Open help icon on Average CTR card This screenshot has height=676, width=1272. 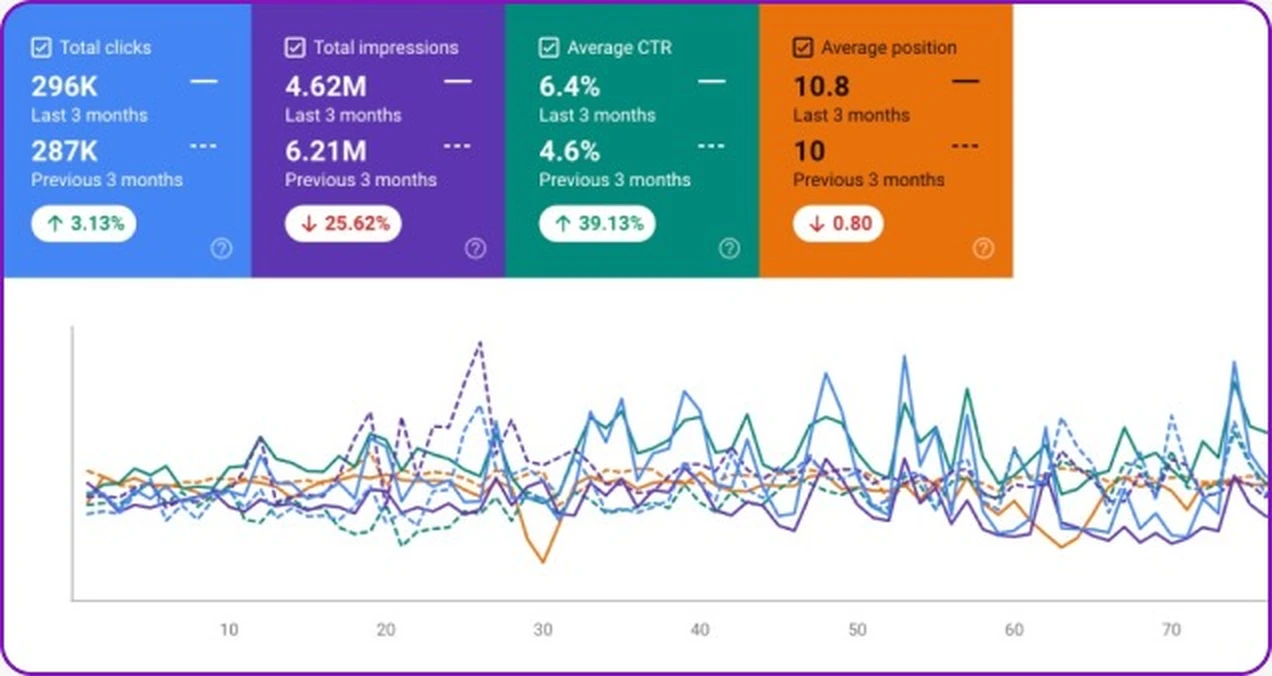(730, 249)
